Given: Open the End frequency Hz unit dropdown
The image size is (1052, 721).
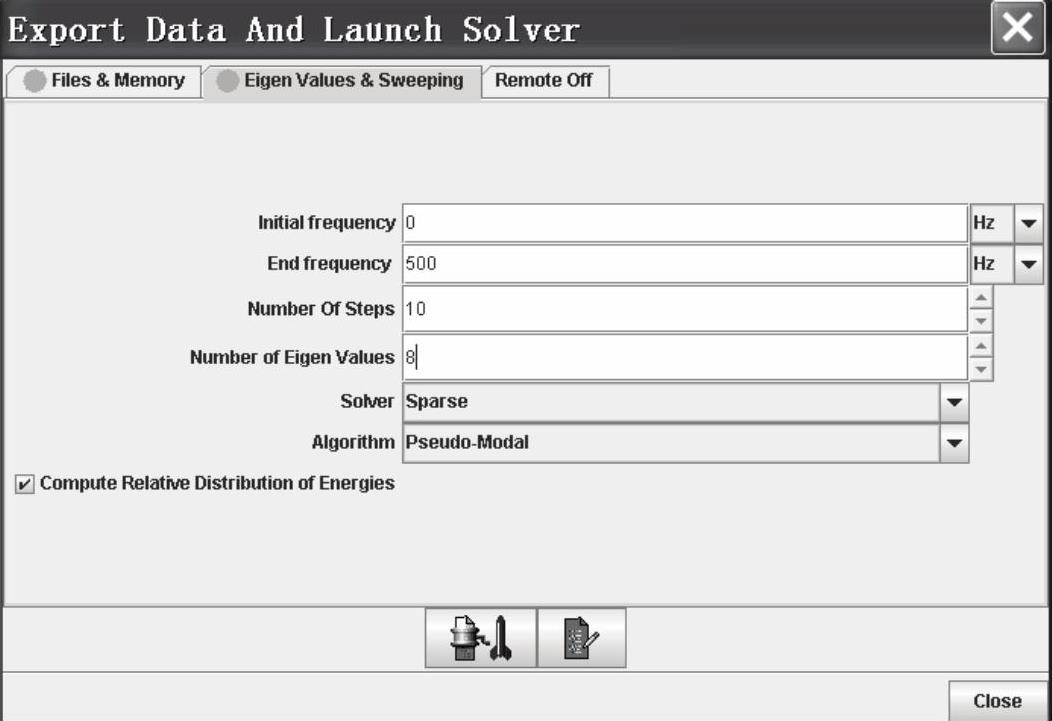Looking at the screenshot, I should click(1029, 265).
